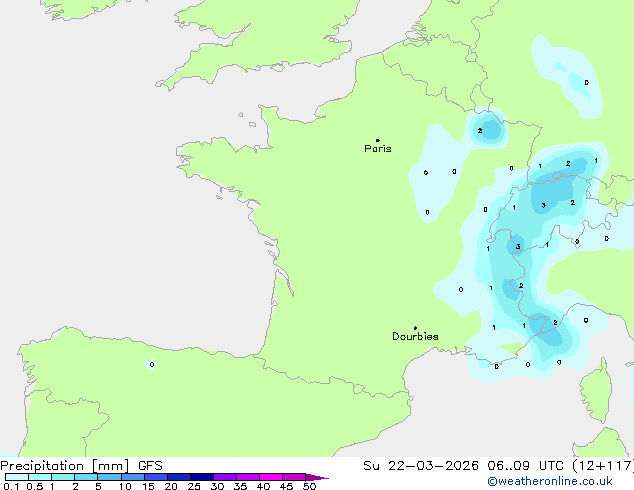The image size is (634, 490).
Task: Pick the legend swatch between 0.1 and 0.5
Action: [17, 477]
